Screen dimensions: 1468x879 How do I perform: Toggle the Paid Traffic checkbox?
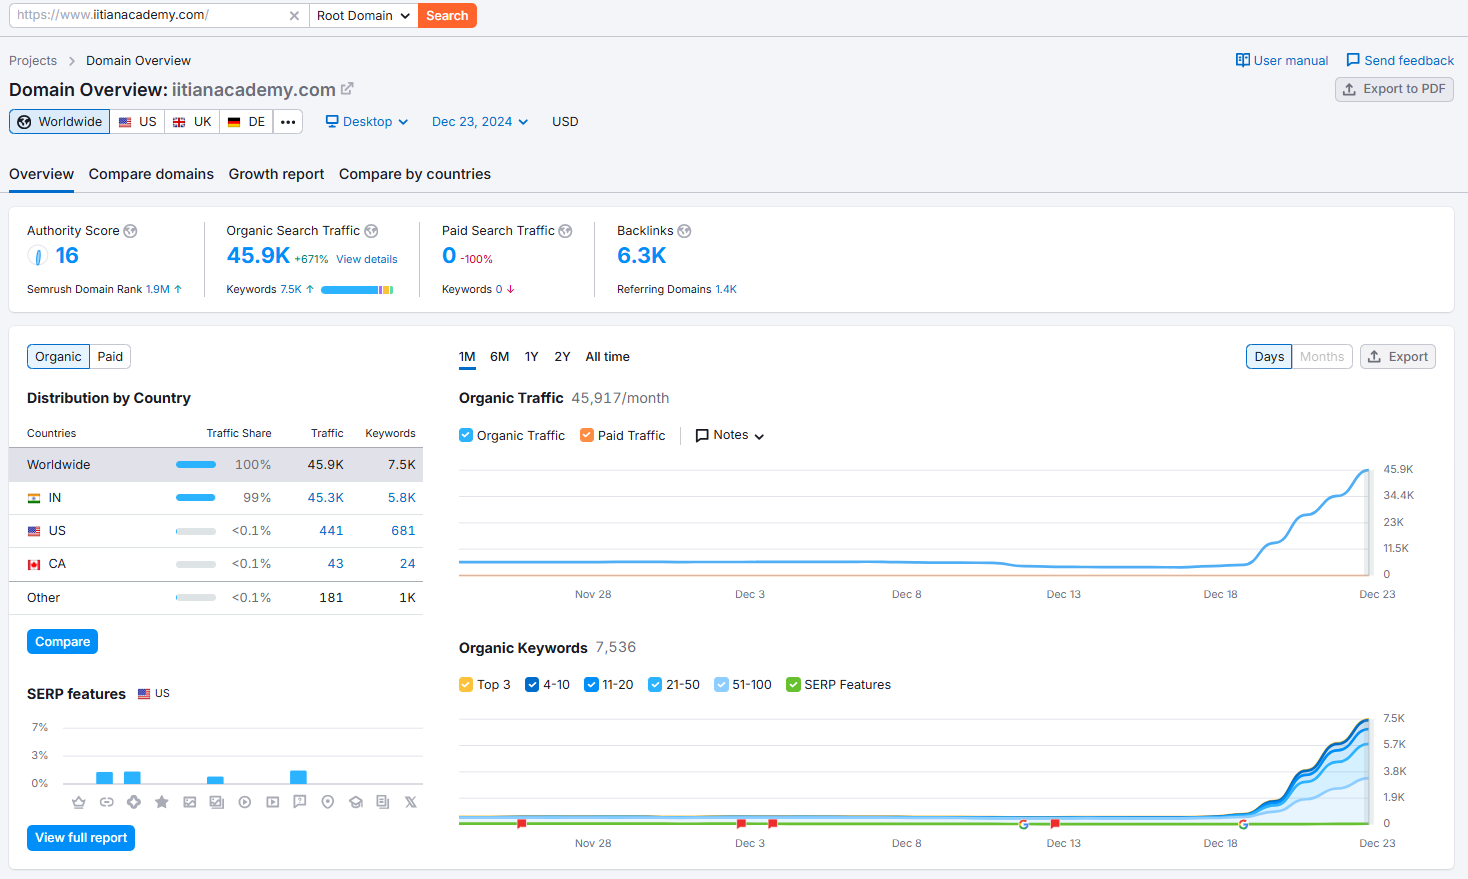coord(587,435)
